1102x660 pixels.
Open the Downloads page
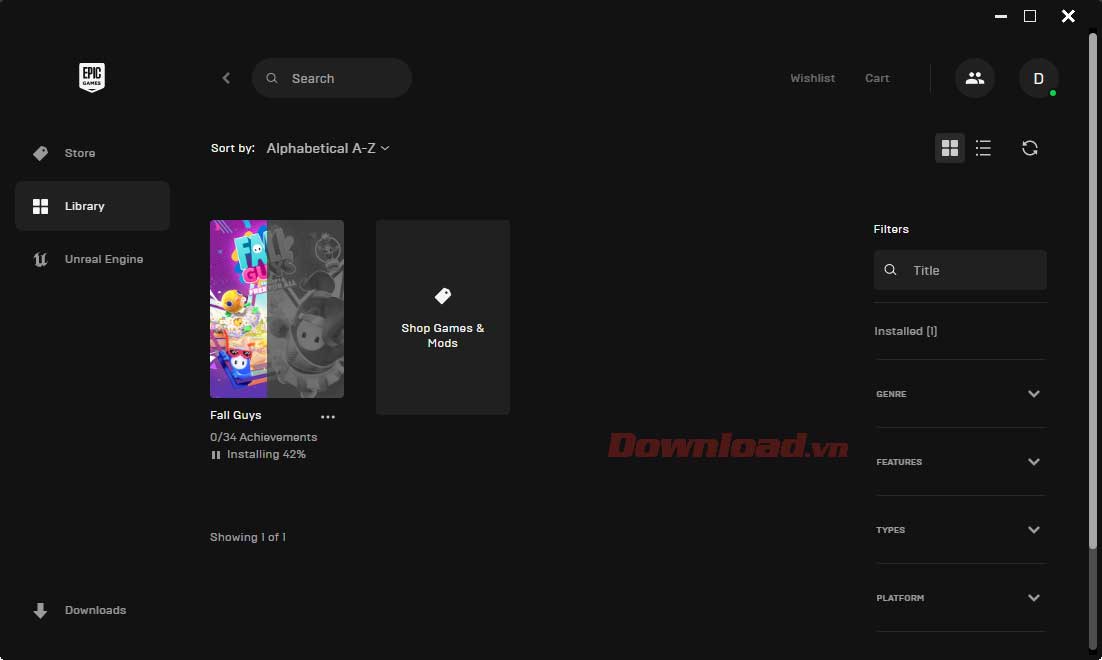(x=92, y=610)
